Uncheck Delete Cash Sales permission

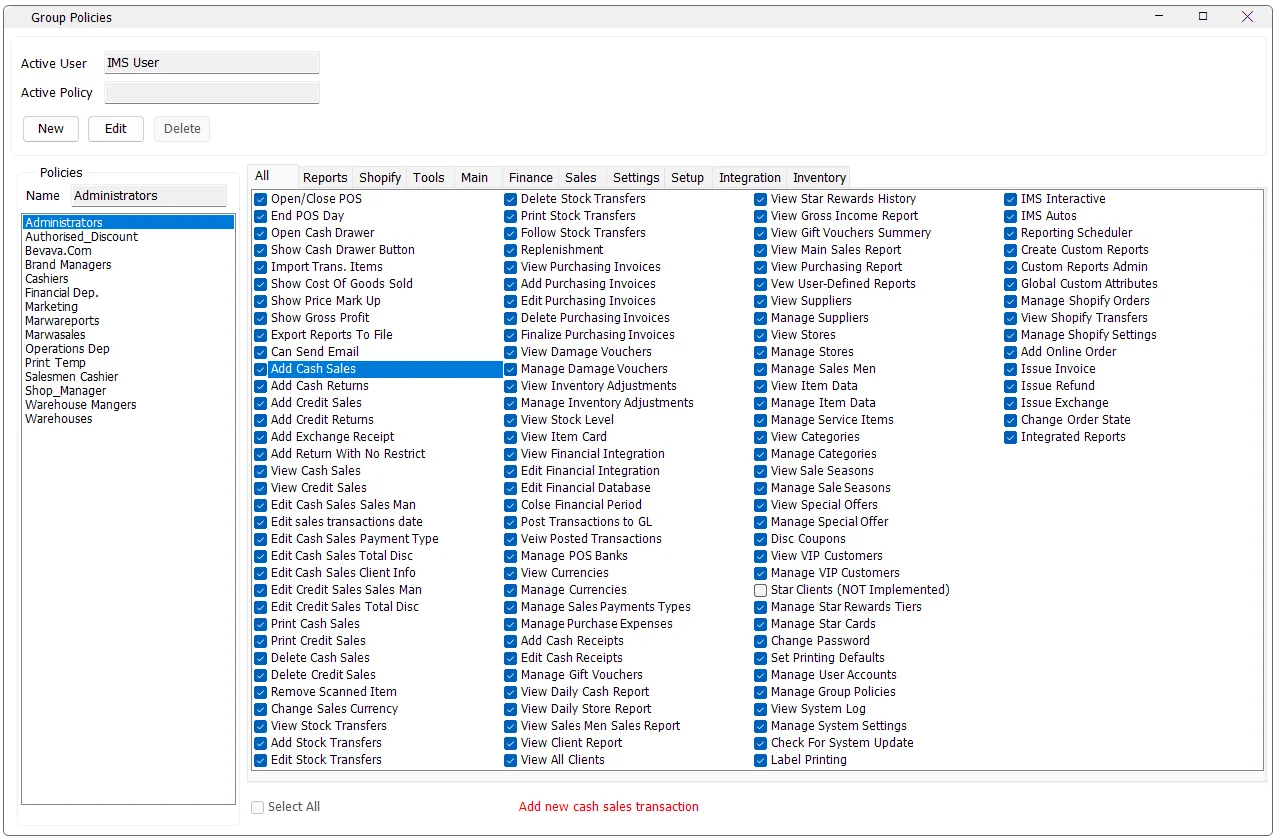[x=261, y=658]
